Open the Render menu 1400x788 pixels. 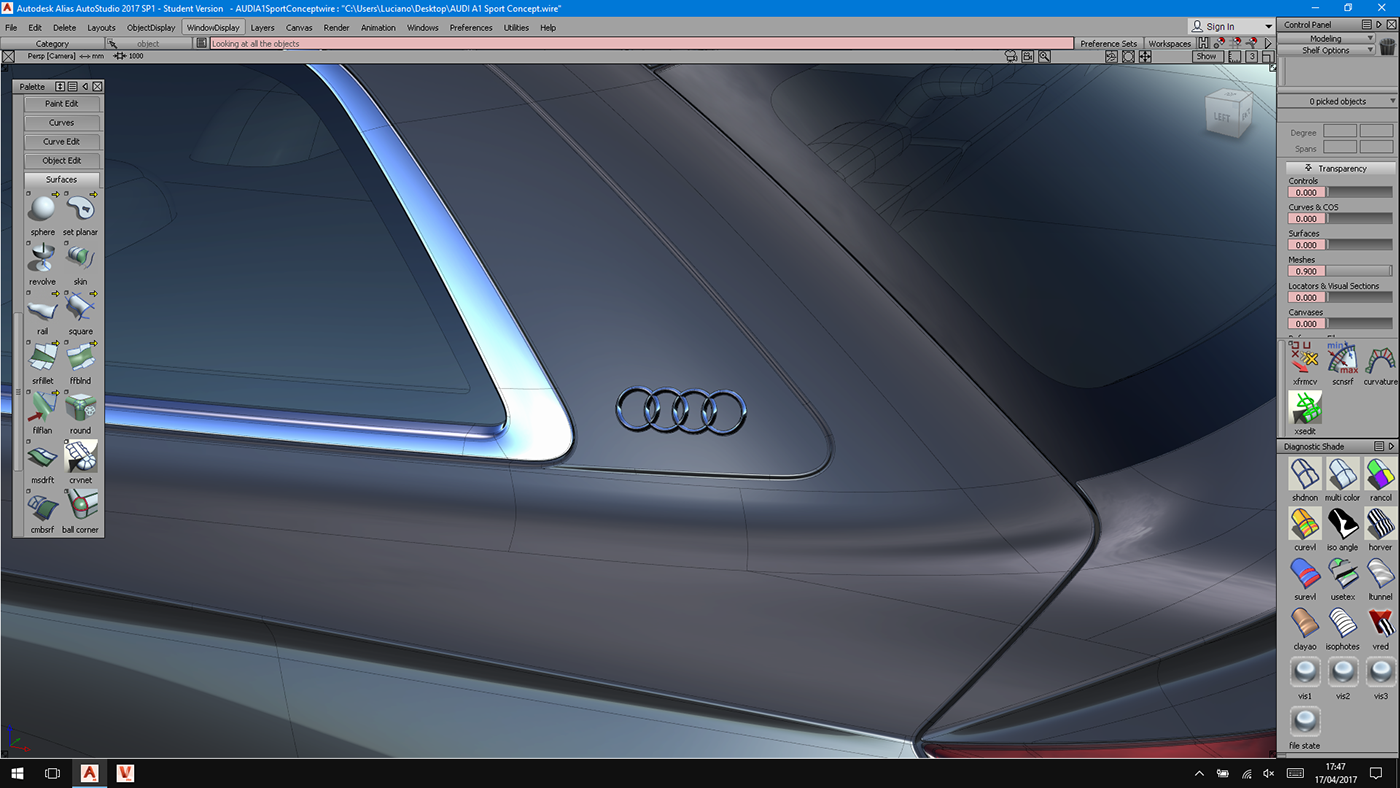click(x=337, y=28)
